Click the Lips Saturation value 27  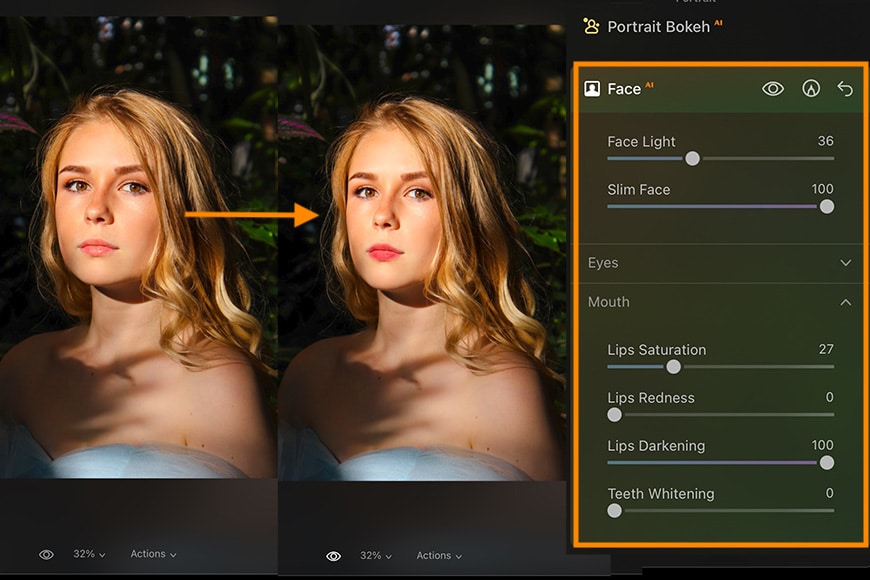tap(826, 349)
